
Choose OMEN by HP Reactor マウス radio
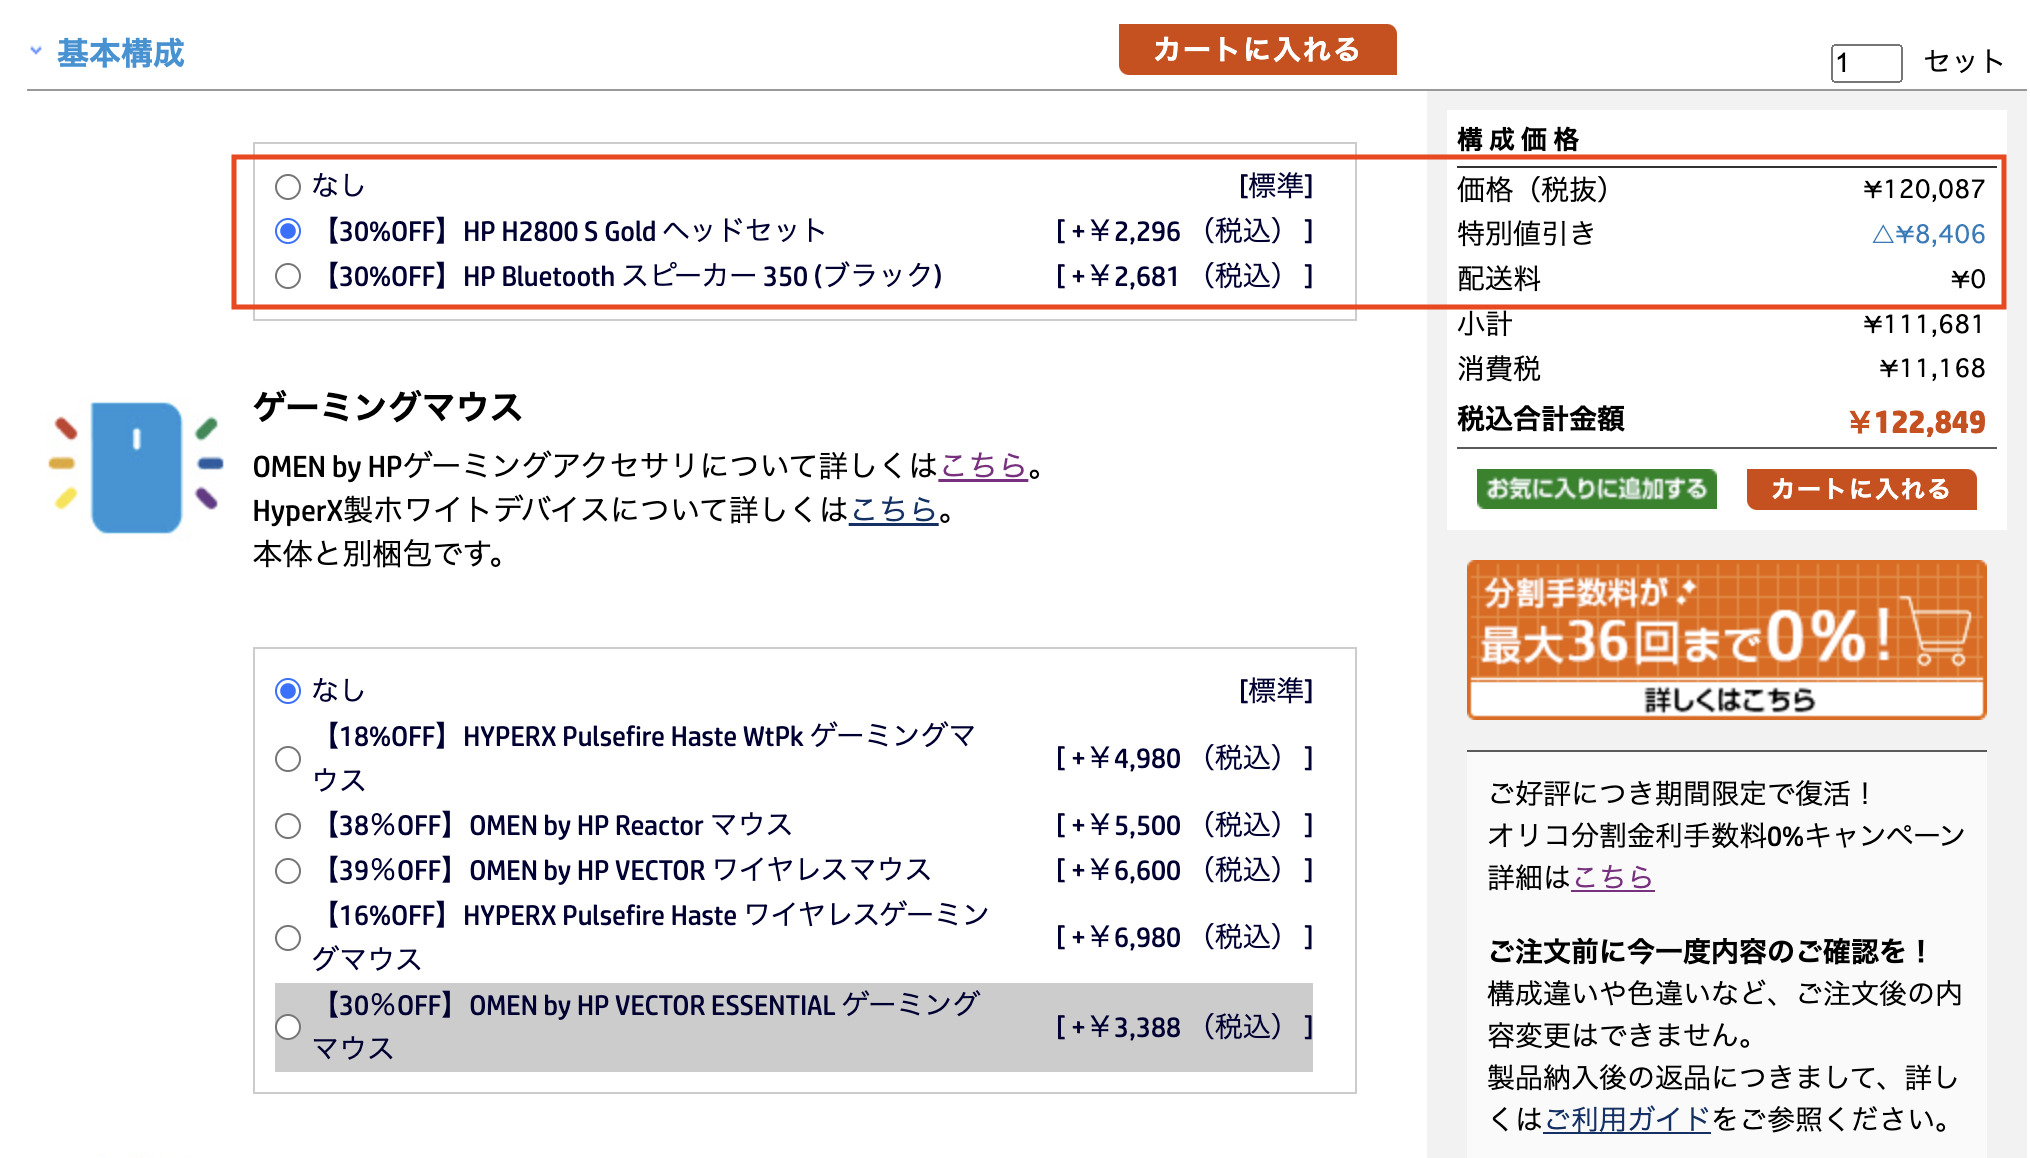tap(288, 826)
